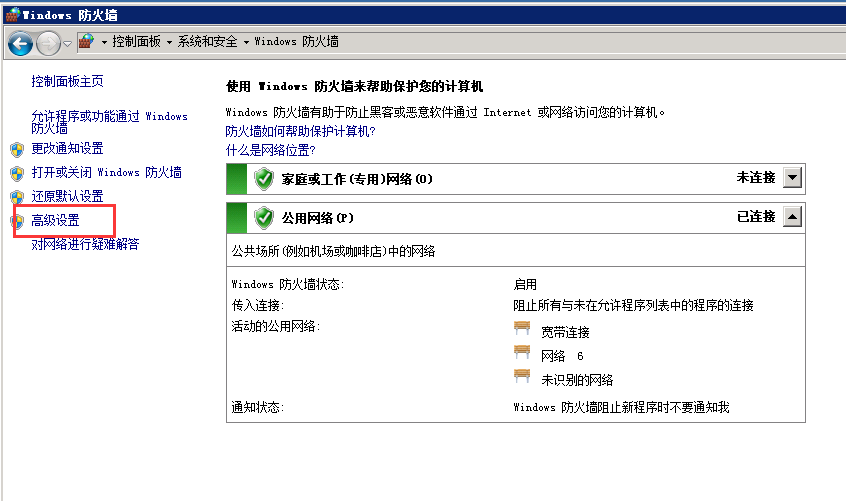Click bench icon next to 未识别的网络
Viewport: 846px width, 501px height.
pyautogui.click(x=522, y=376)
